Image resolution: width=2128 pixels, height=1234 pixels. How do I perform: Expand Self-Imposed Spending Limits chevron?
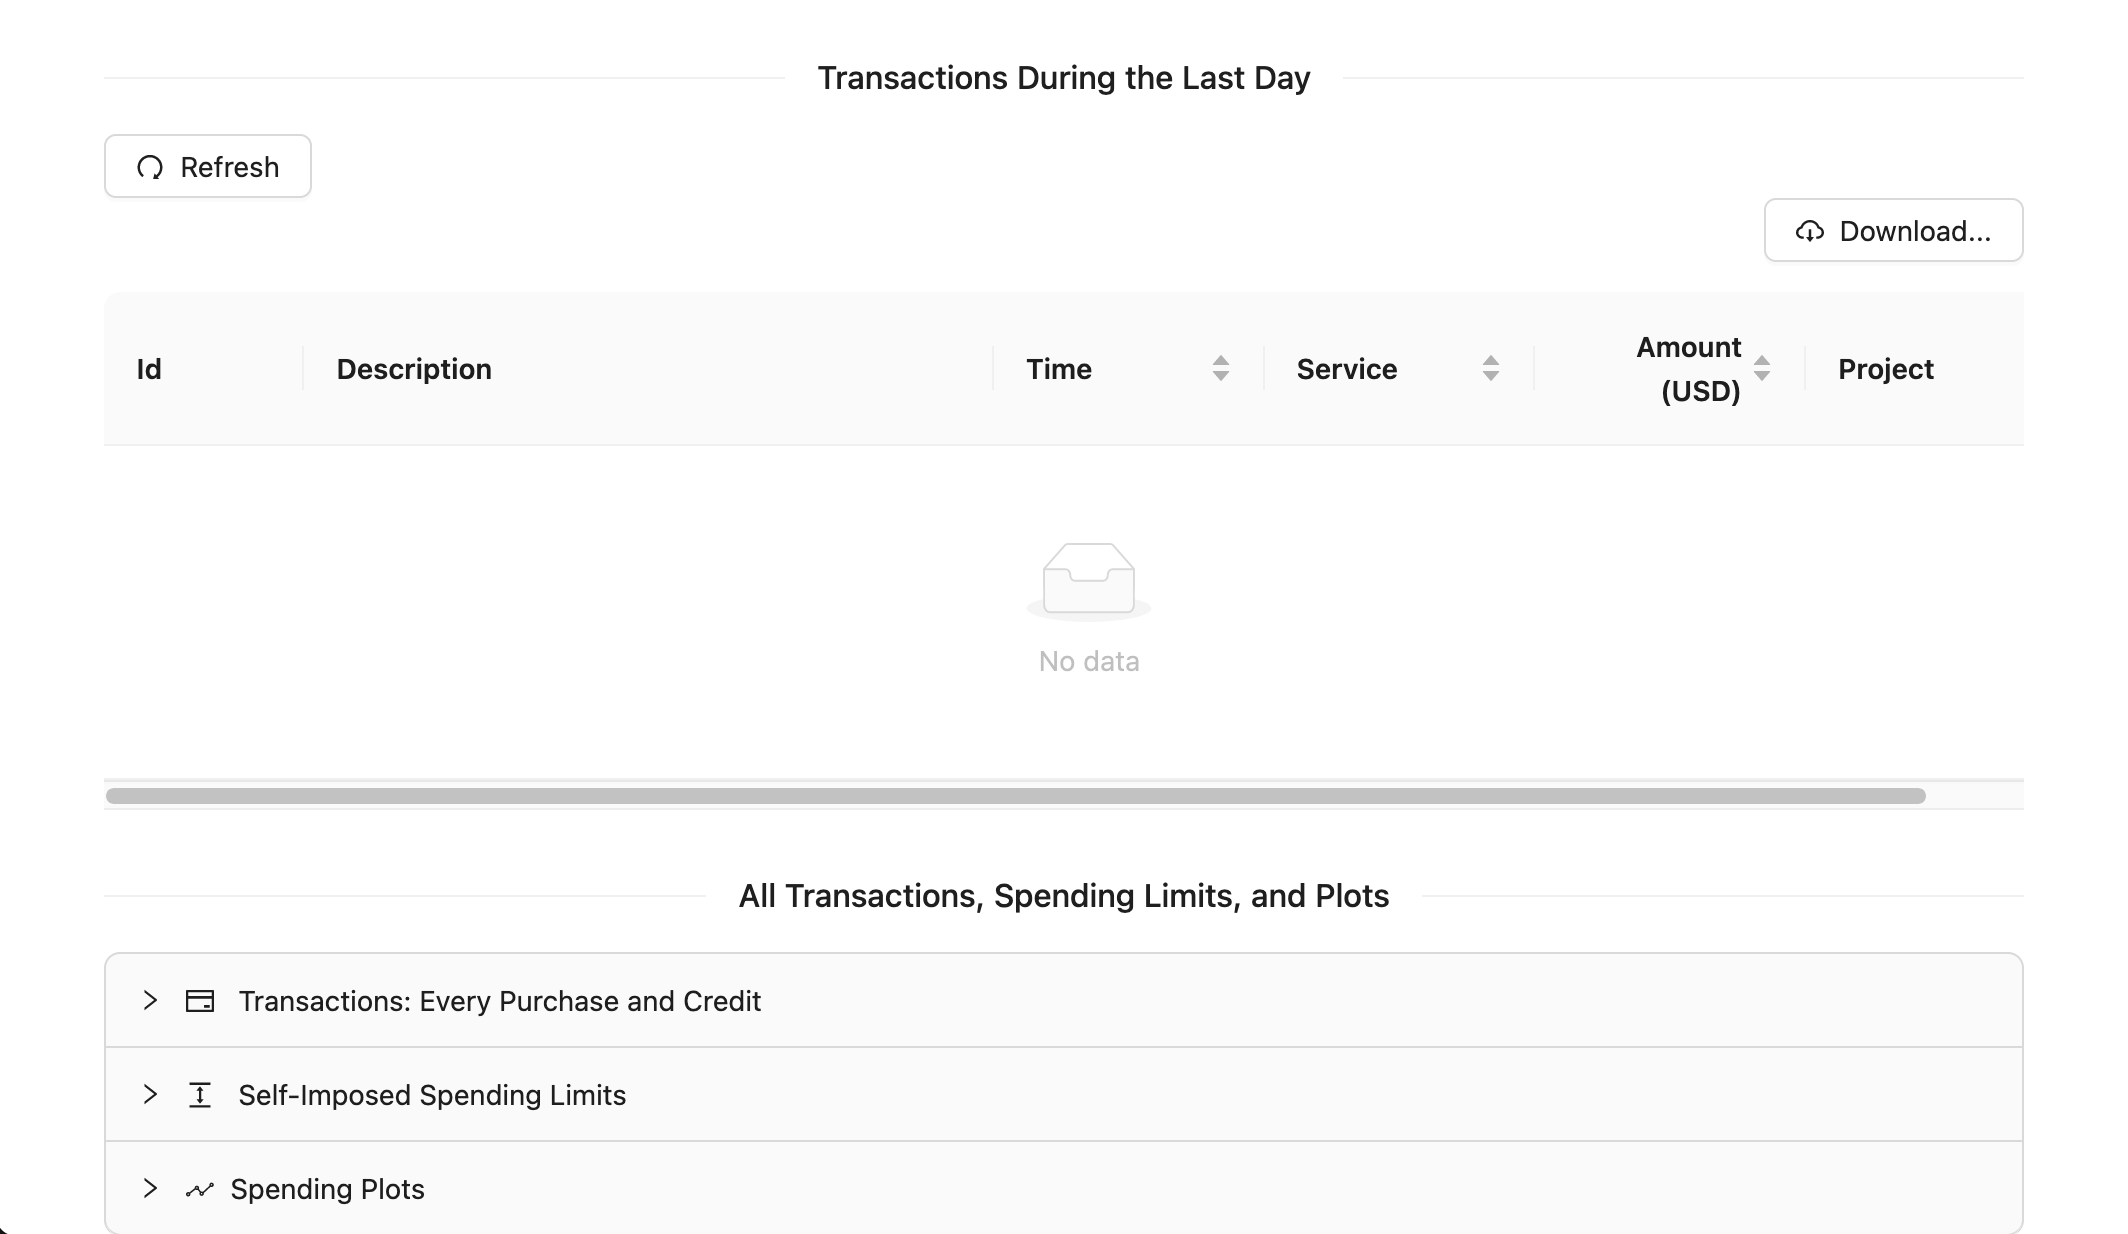pos(150,1095)
